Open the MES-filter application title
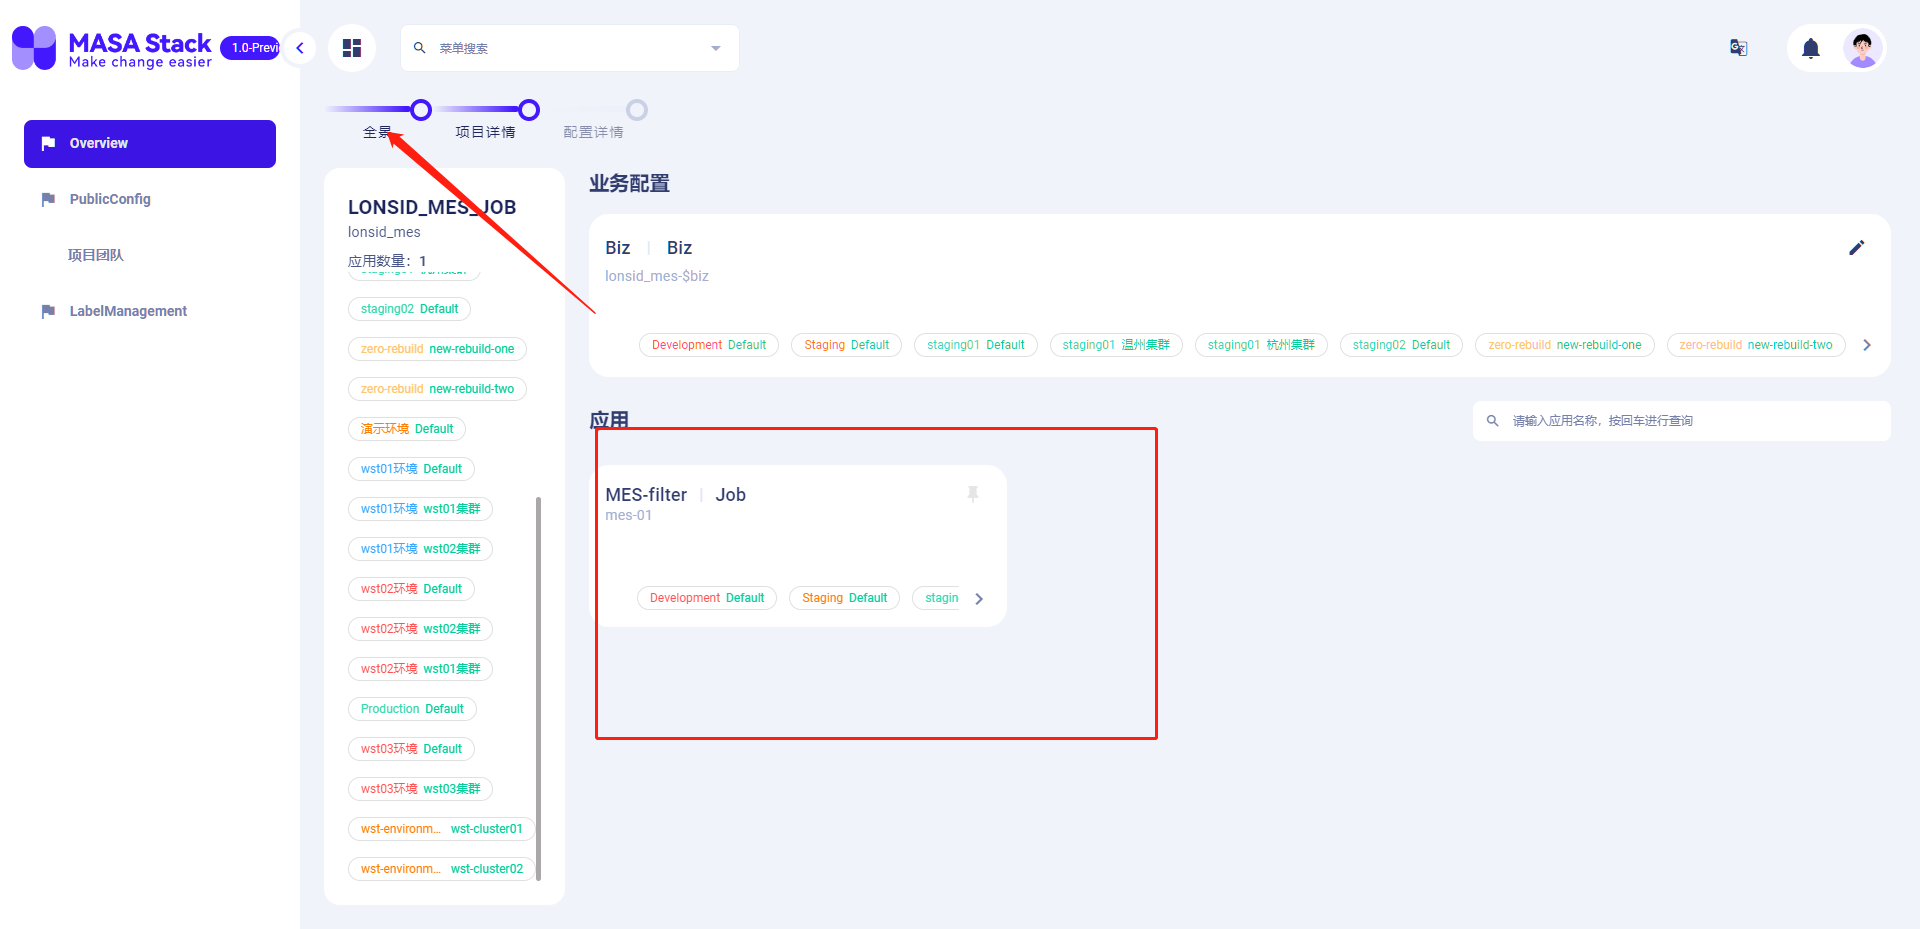Image resolution: width=1920 pixels, height=929 pixels. 646,495
